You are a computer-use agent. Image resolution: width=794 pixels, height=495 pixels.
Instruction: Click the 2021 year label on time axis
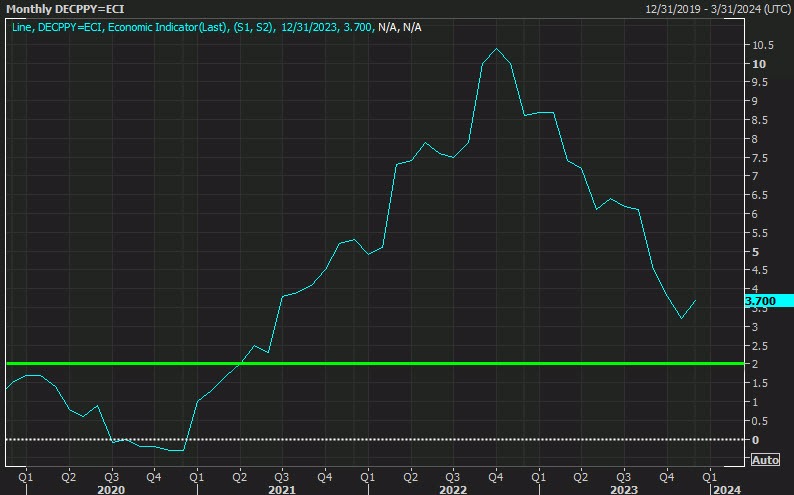click(282, 489)
